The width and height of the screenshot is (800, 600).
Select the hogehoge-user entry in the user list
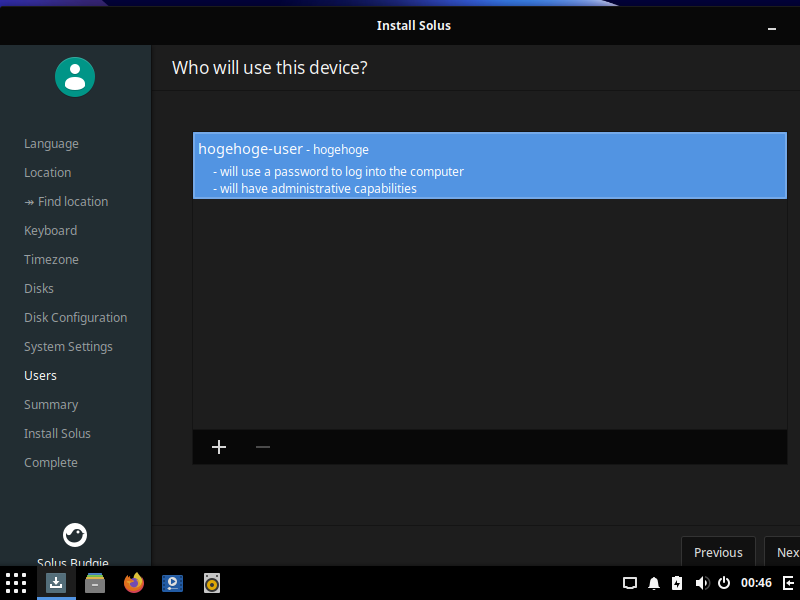coord(490,166)
